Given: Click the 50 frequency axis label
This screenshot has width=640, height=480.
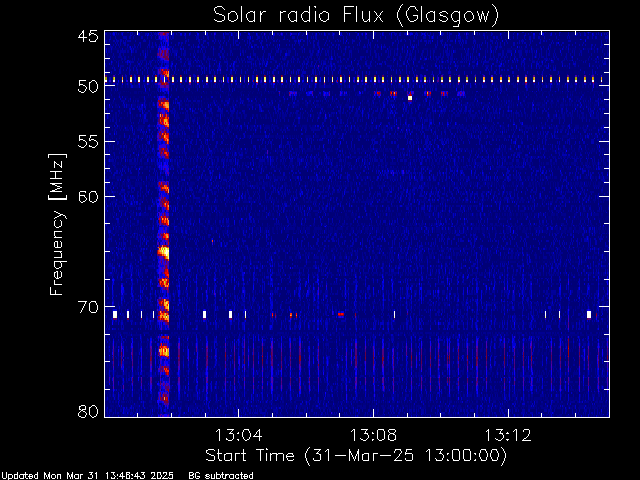Looking at the screenshot, I should (x=88, y=87).
